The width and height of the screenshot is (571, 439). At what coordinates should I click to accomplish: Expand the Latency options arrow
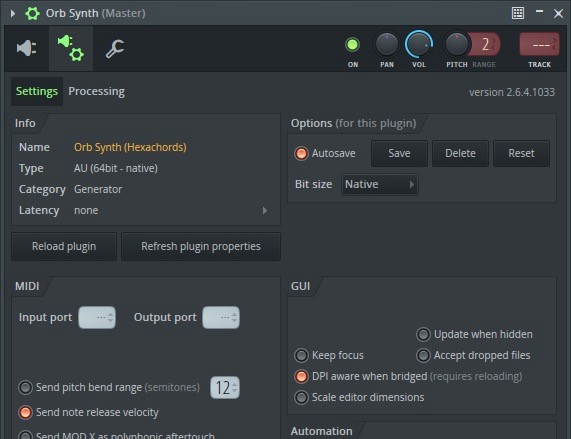pyautogui.click(x=265, y=210)
